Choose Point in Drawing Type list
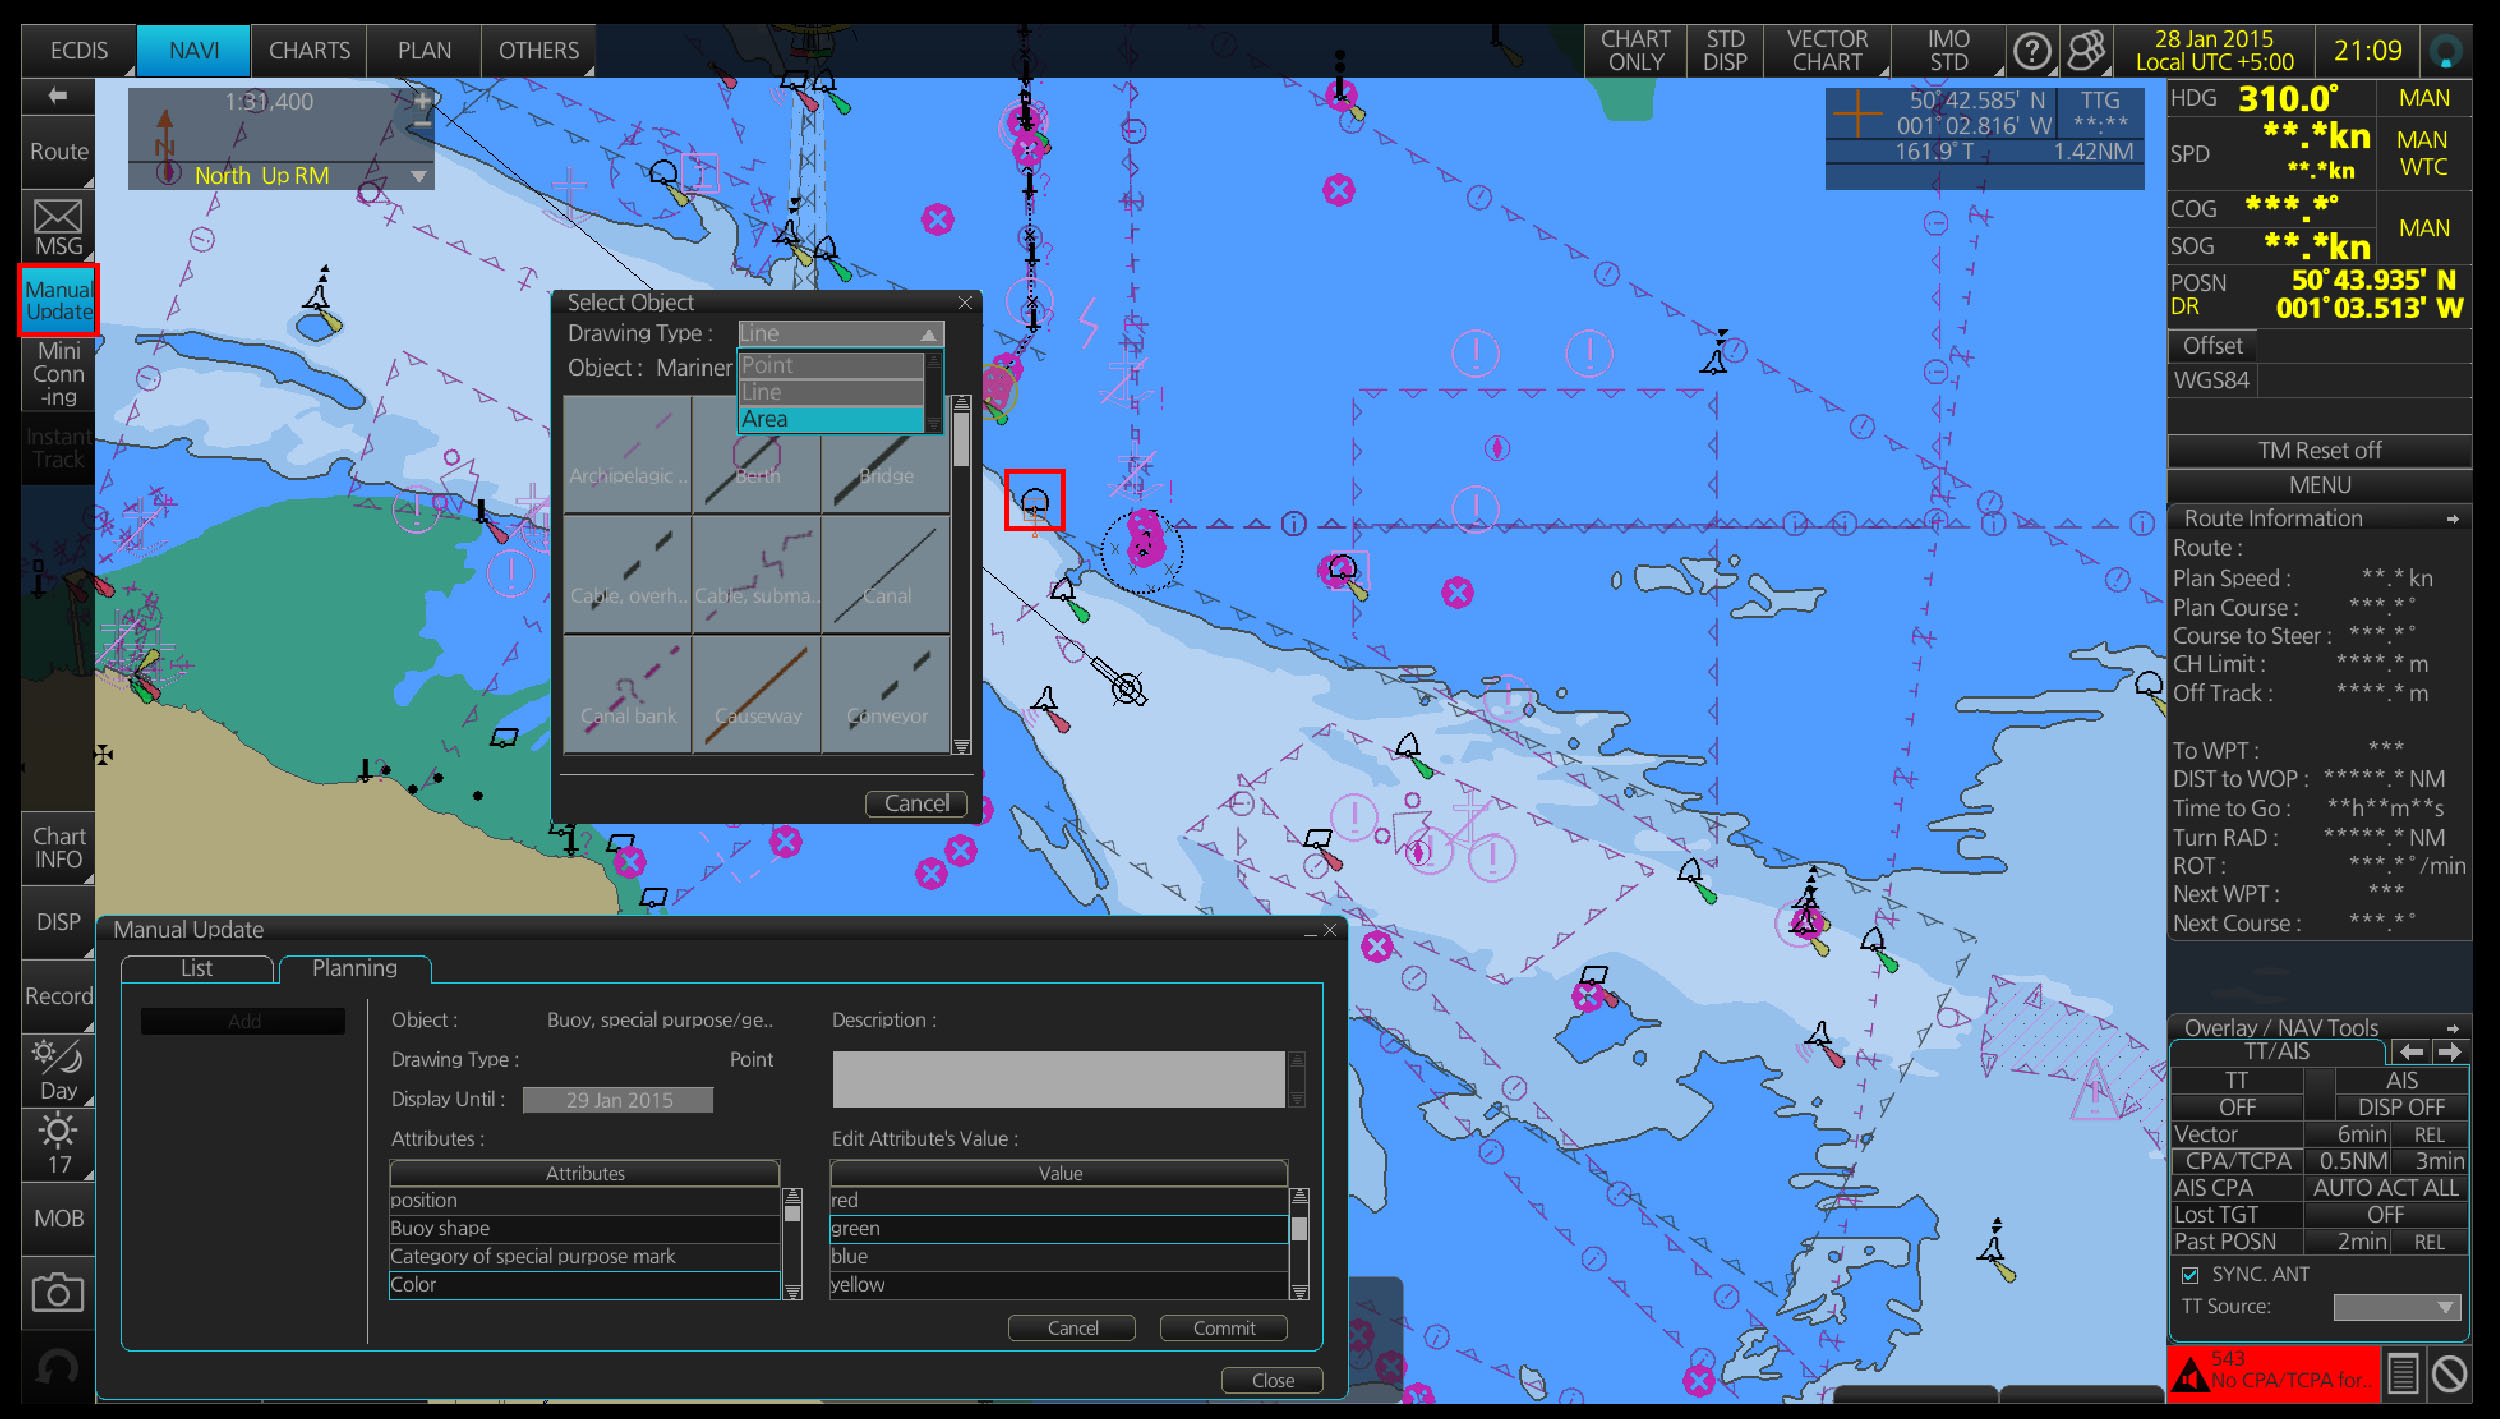Screen dimensions: 2500x1419 [x=831, y=365]
